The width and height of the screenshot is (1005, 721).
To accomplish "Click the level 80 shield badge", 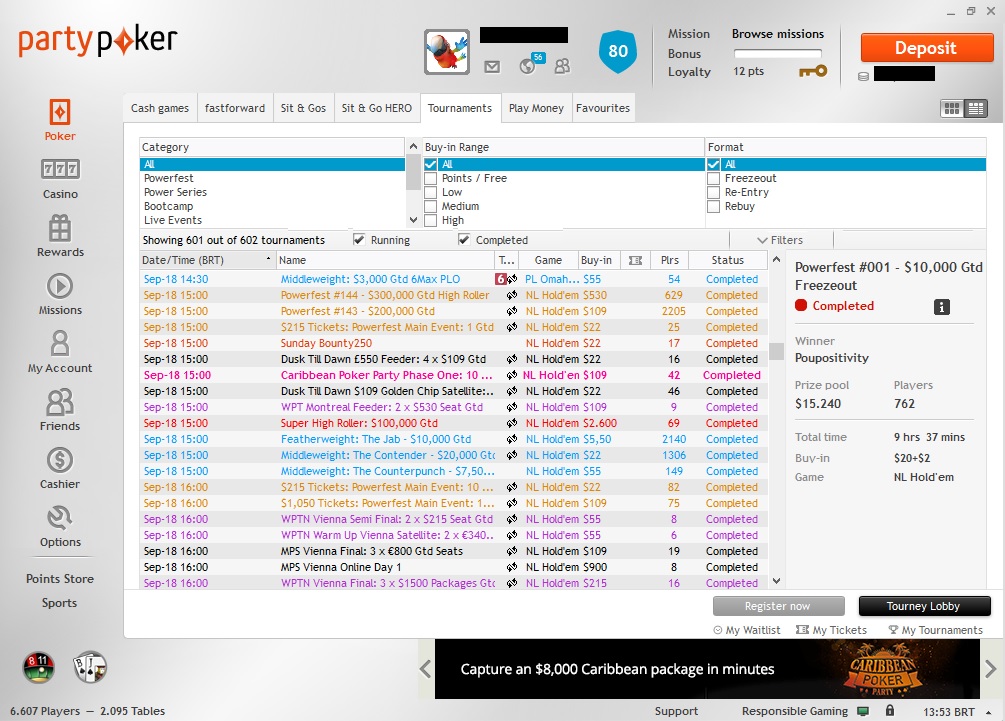I will point(618,51).
